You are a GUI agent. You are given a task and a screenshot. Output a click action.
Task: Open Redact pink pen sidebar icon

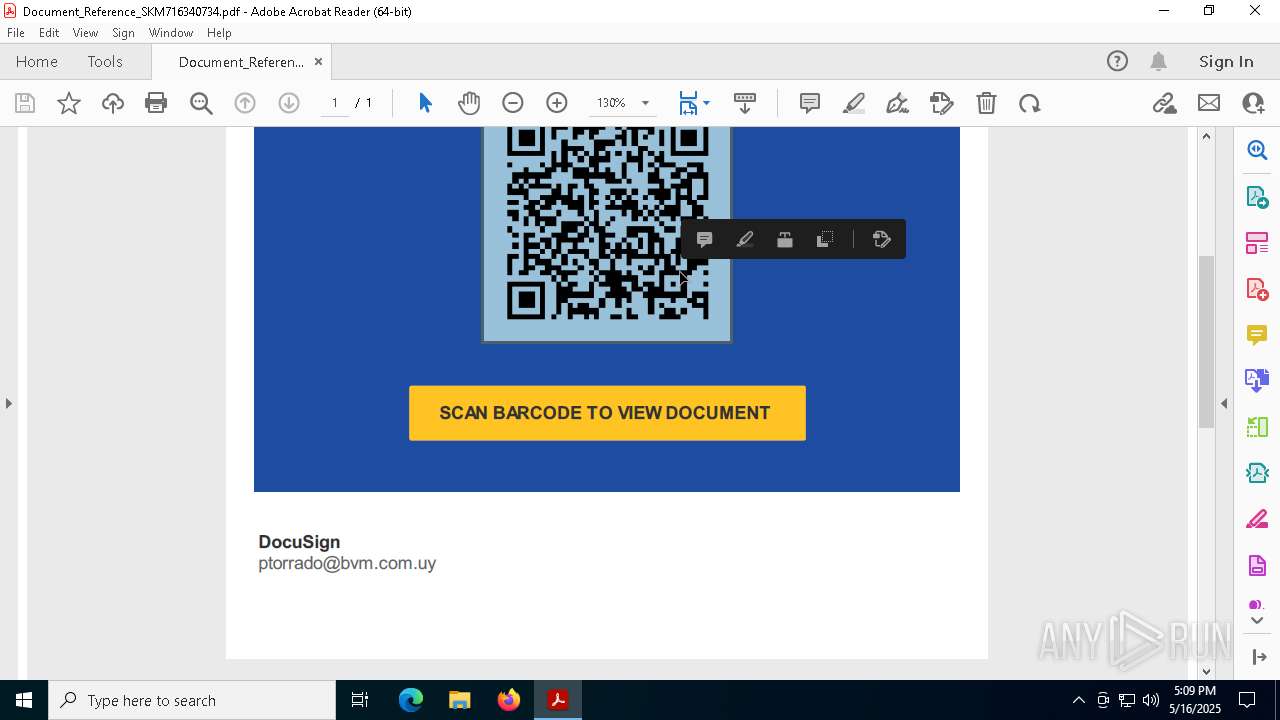1257,519
